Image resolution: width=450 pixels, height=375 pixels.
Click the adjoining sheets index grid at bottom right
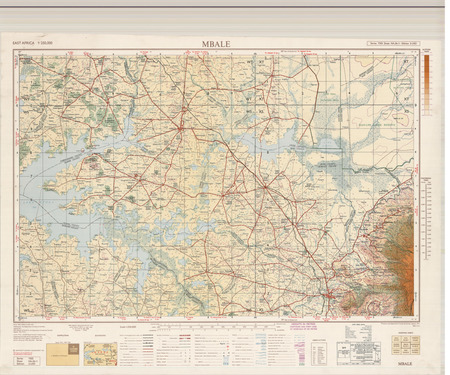[x=405, y=345]
